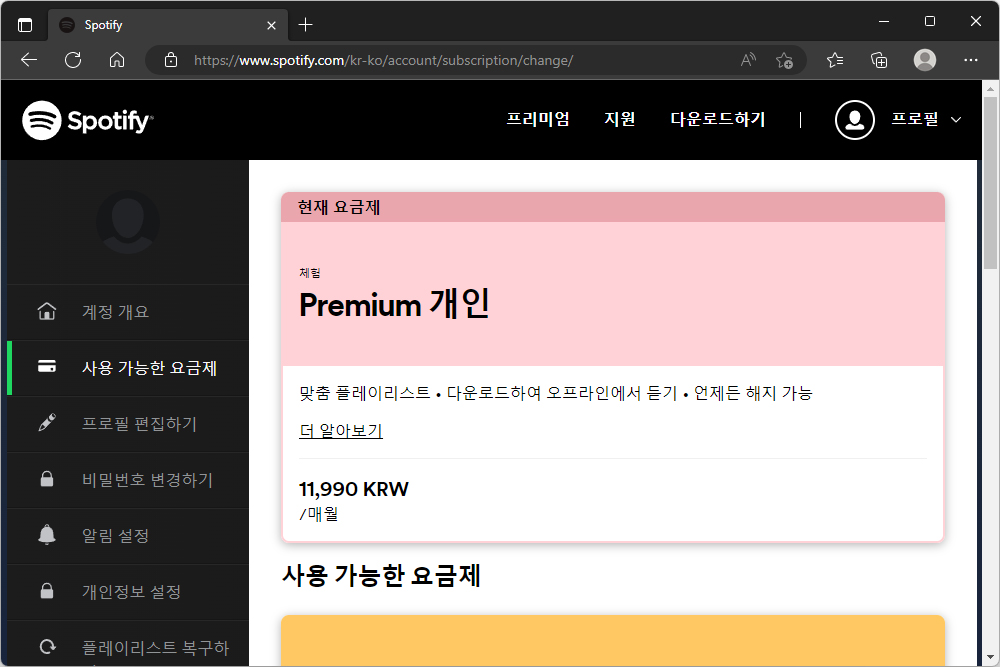Screen dimensions: 1000x667
Task: Open 프로필 편집하기 in the sidebar
Action: point(139,424)
